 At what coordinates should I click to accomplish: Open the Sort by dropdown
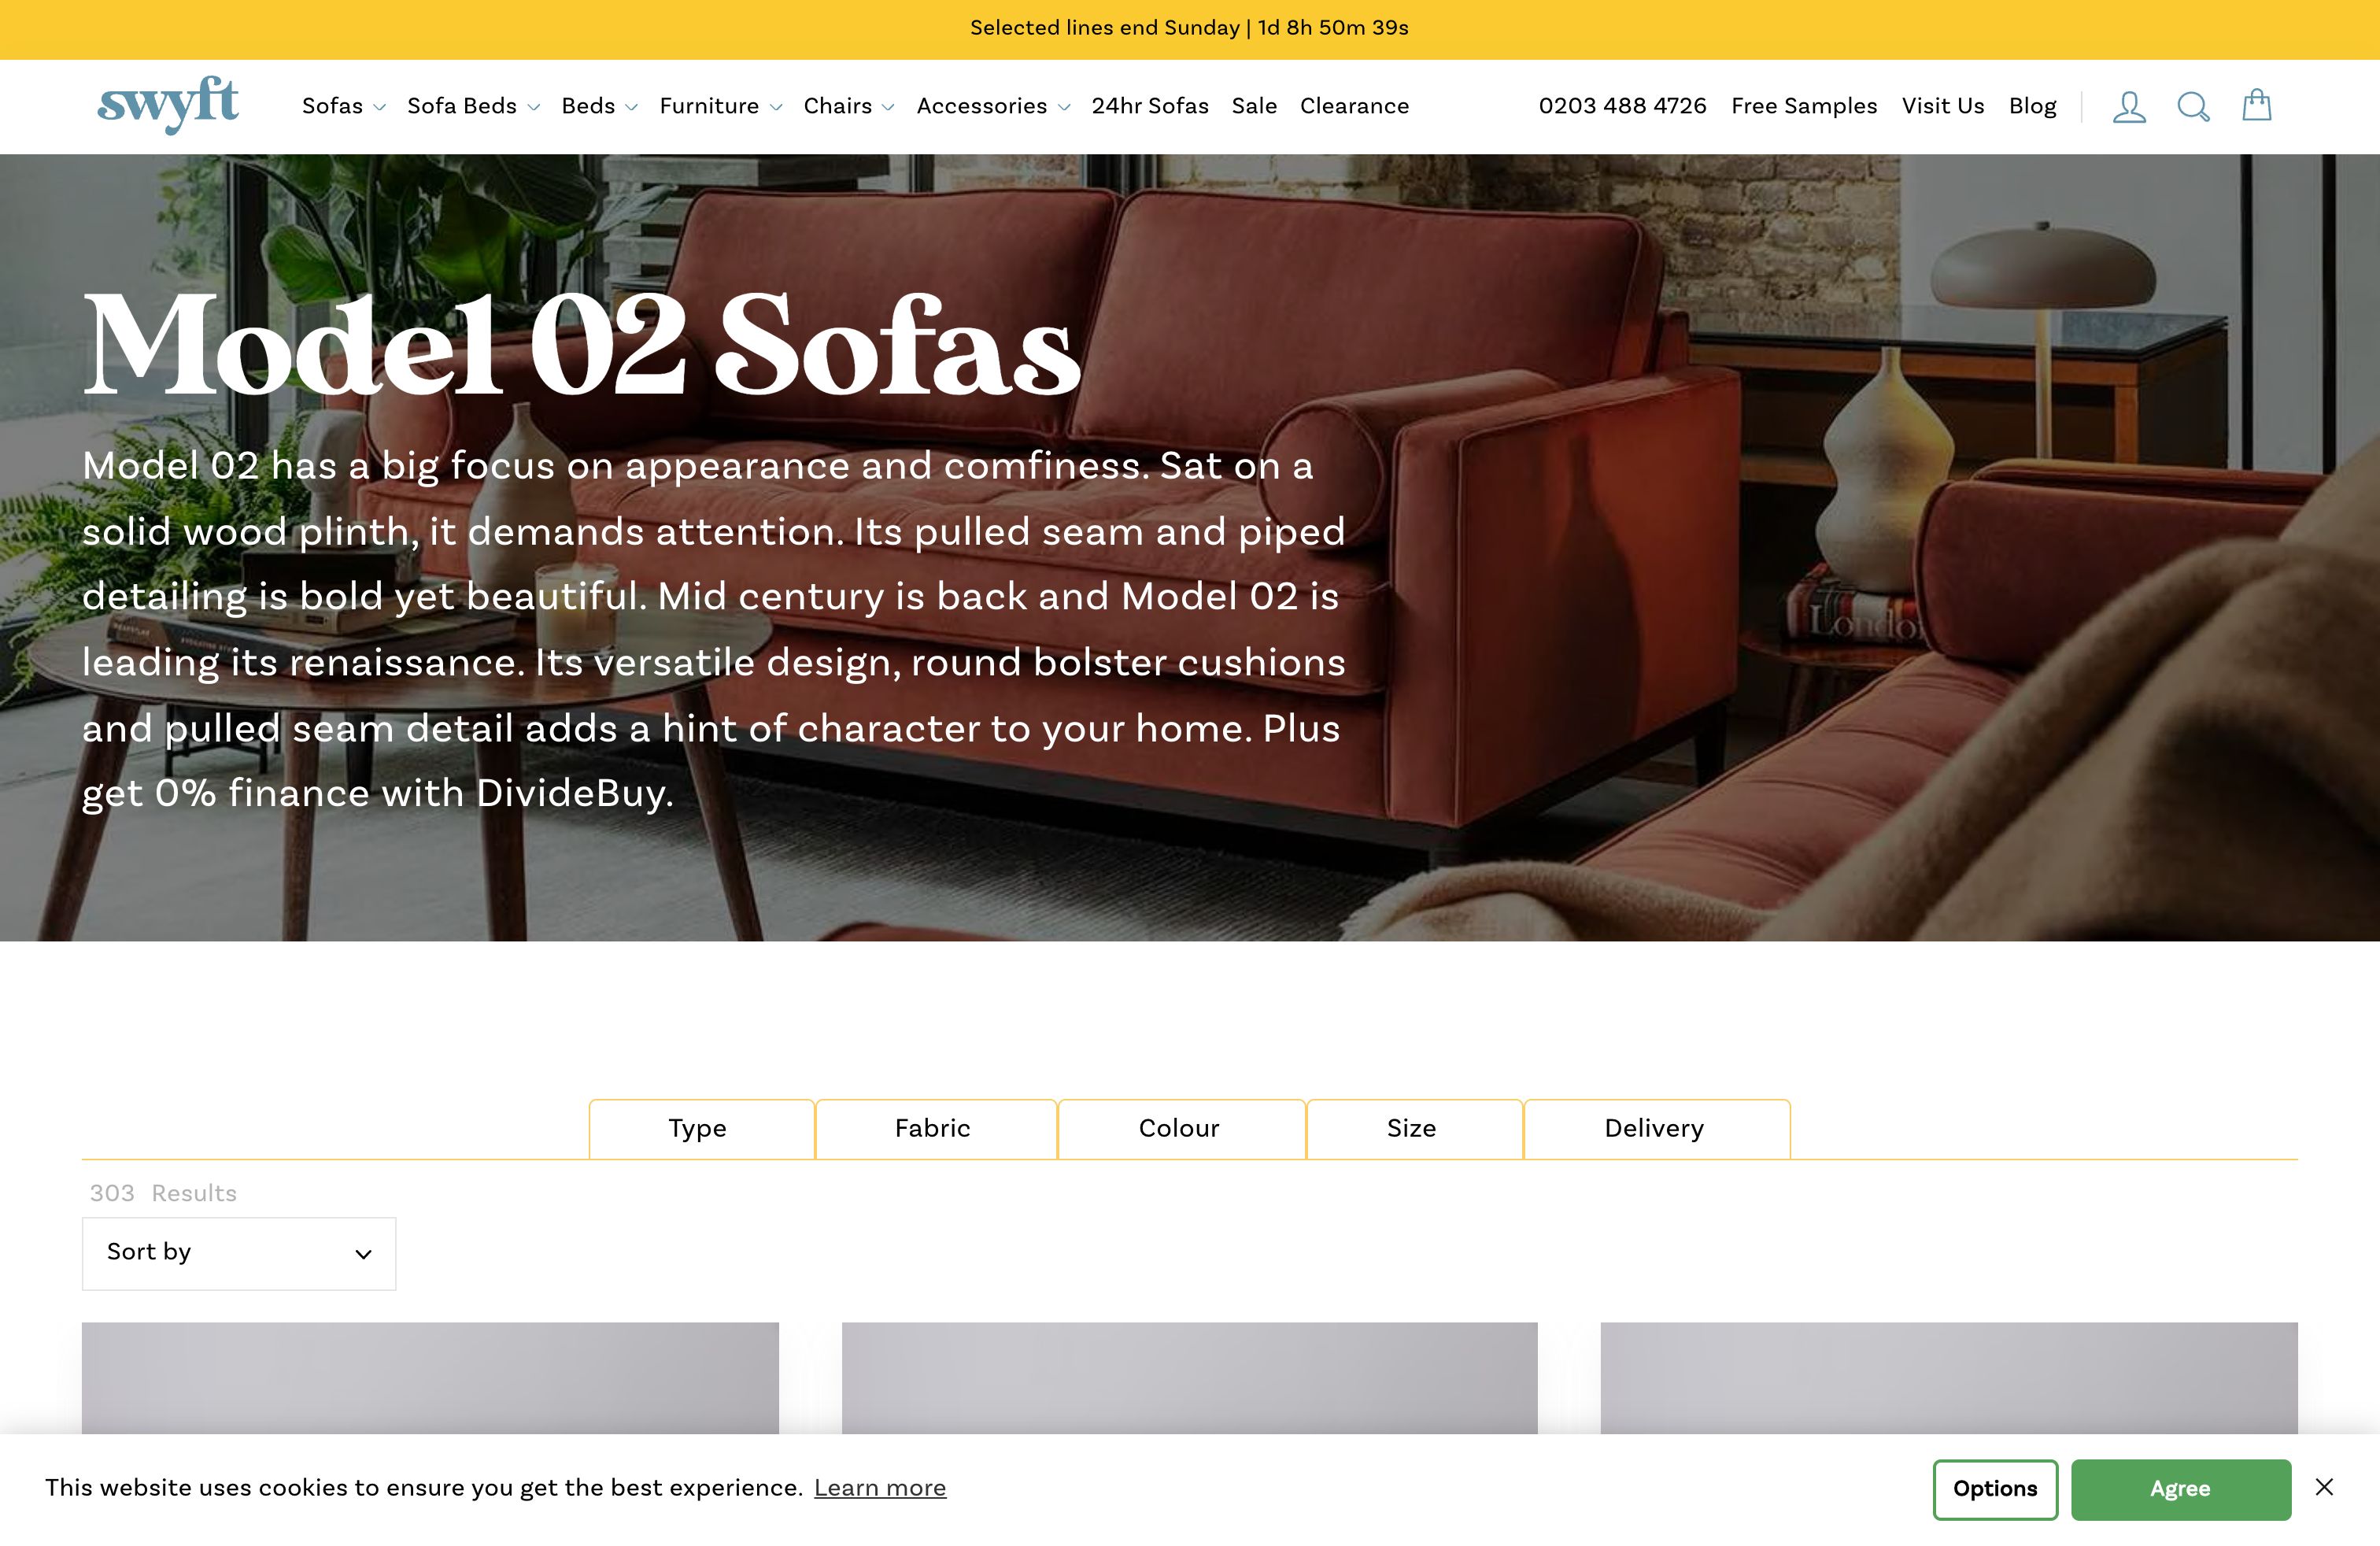pos(239,1253)
